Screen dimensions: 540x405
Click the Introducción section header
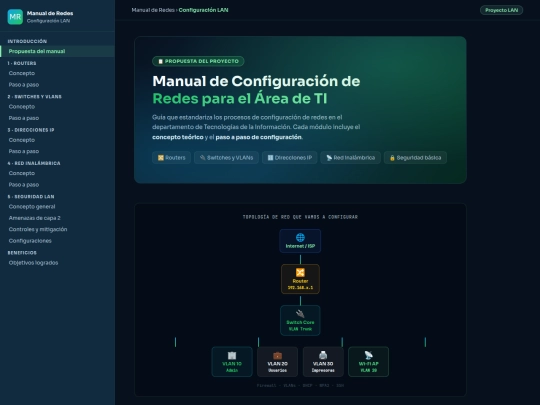27,41
